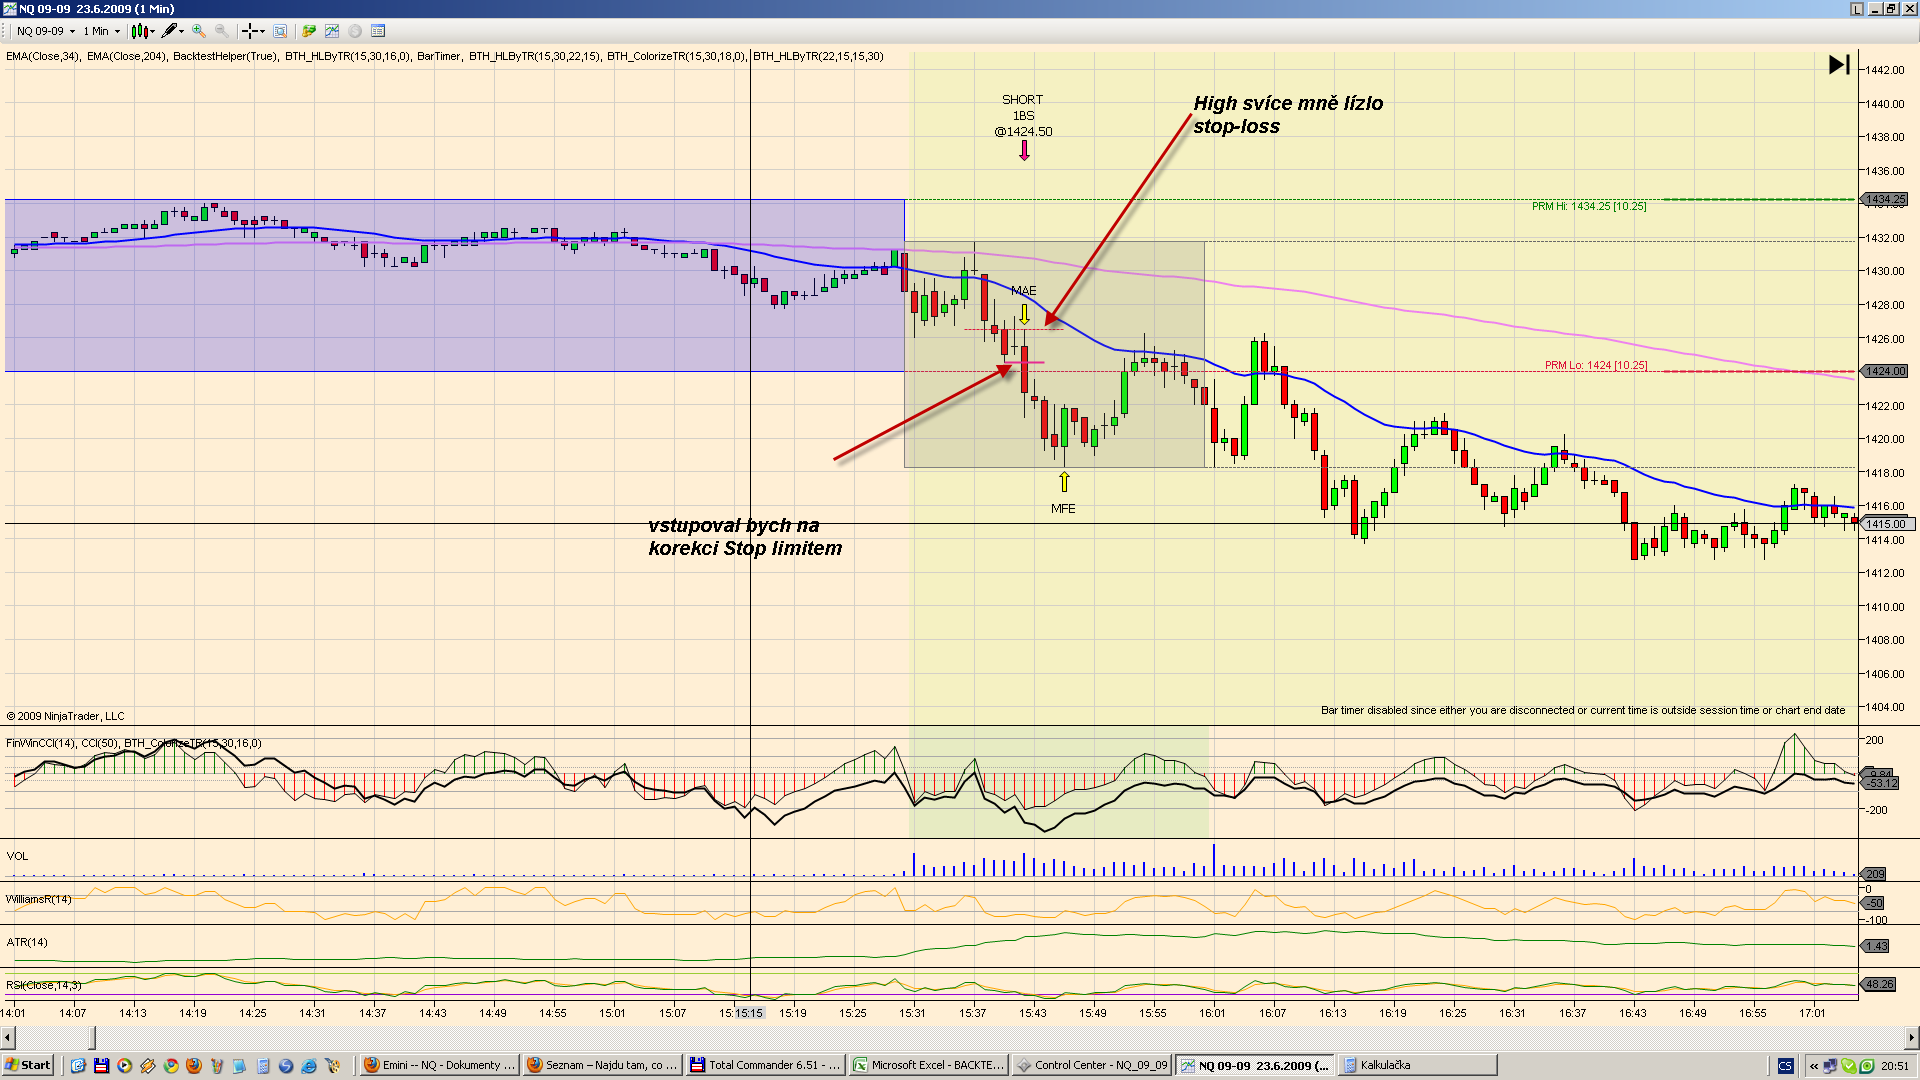Viewport: 1920px width, 1080px height.
Task: Switch to Microsoft Excel taskbar window
Action: point(928,1065)
